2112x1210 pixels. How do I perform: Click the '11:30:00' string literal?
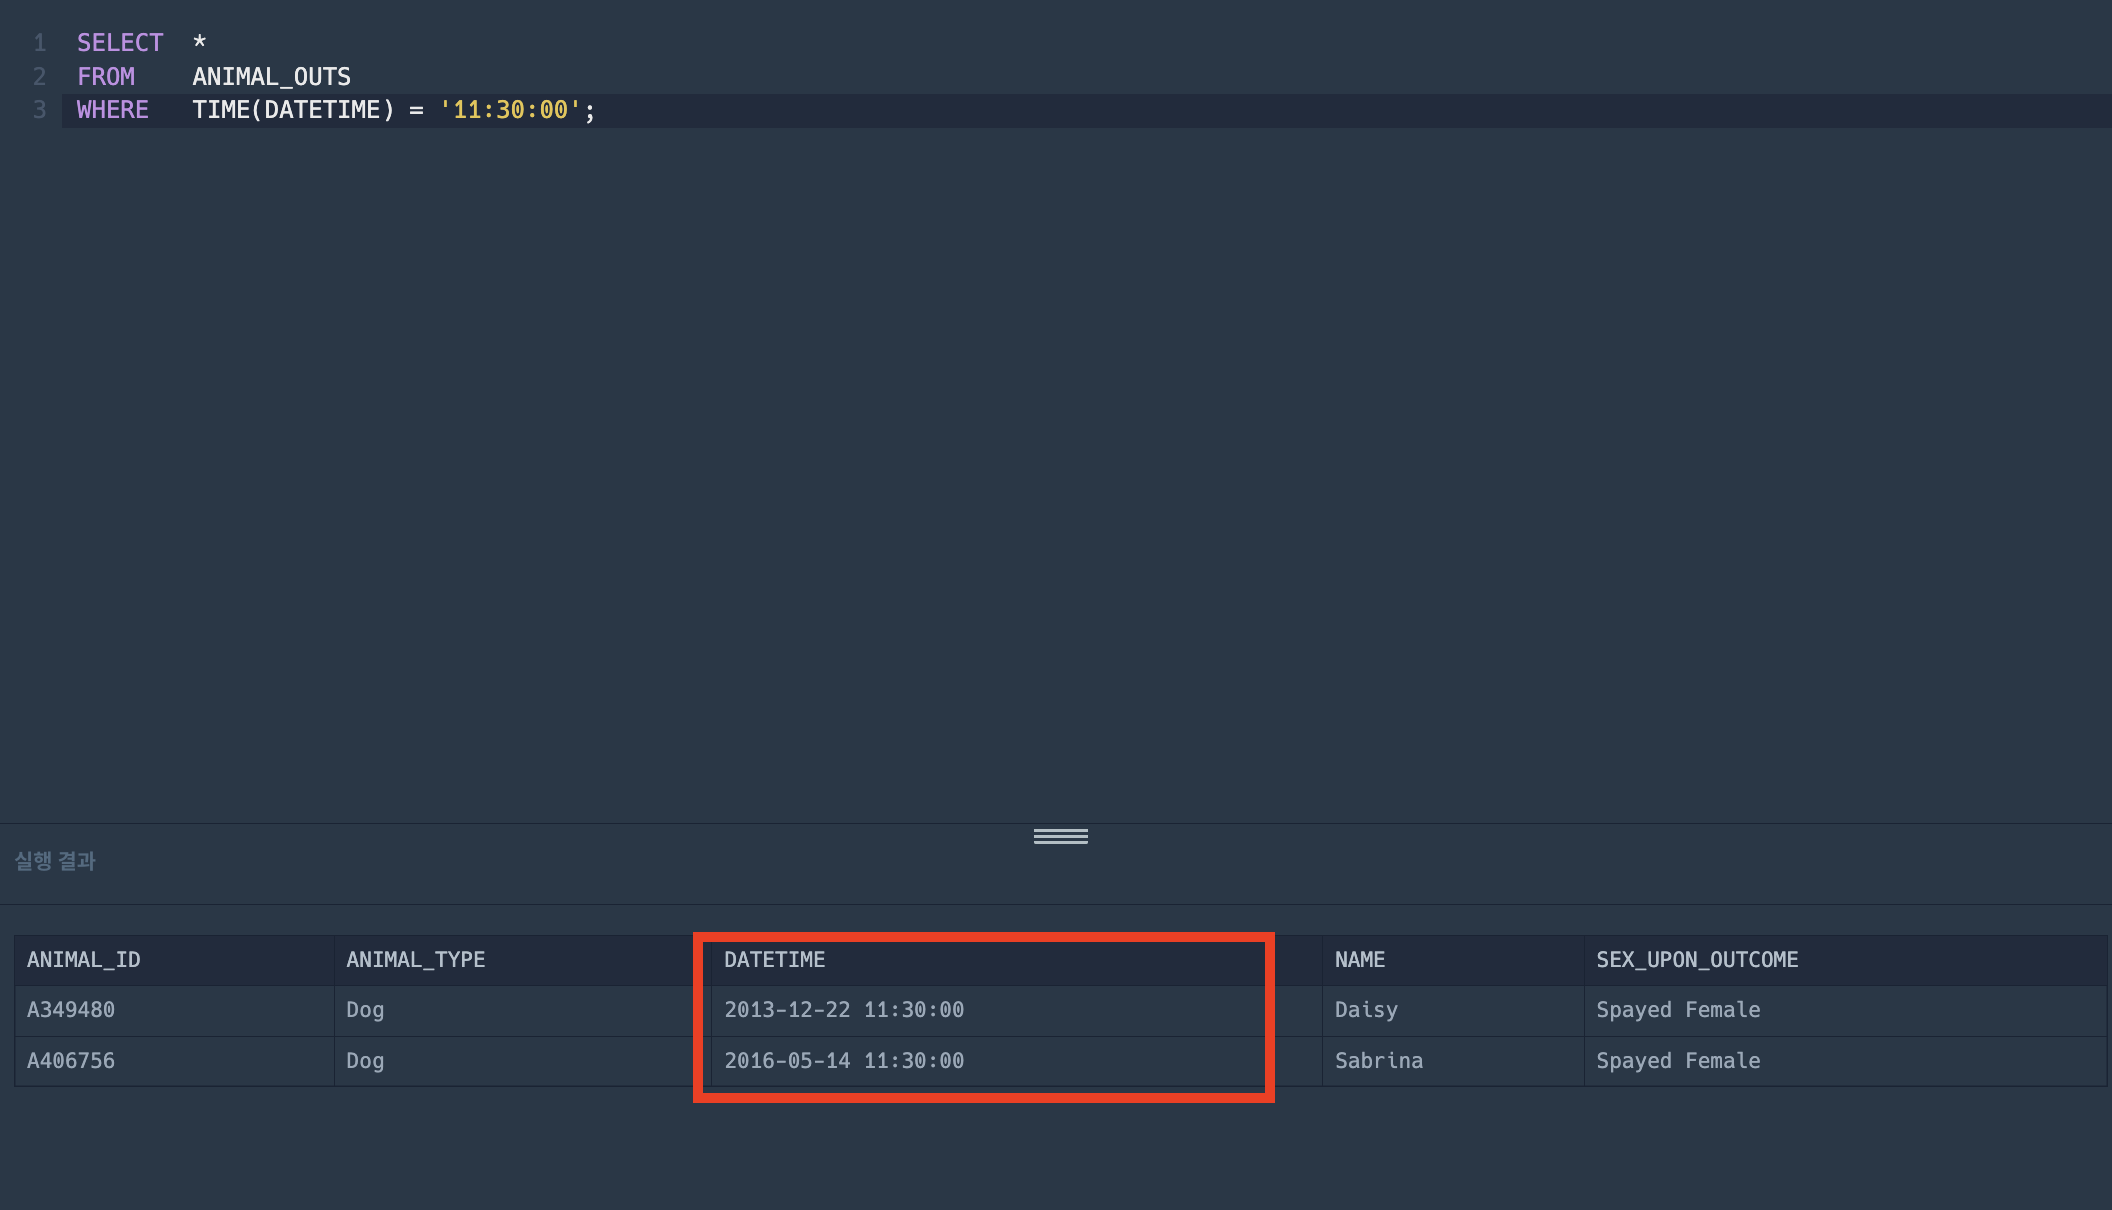coord(510,110)
